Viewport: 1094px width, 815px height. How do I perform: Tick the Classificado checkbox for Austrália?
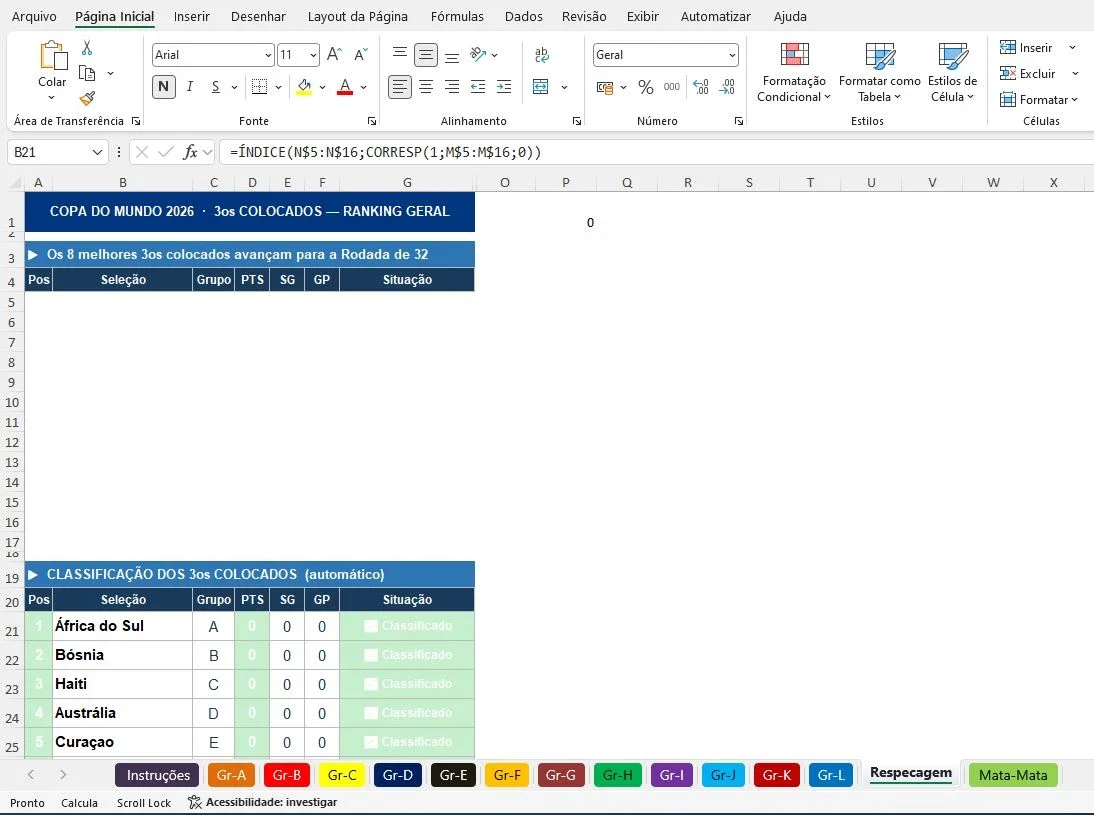click(371, 713)
